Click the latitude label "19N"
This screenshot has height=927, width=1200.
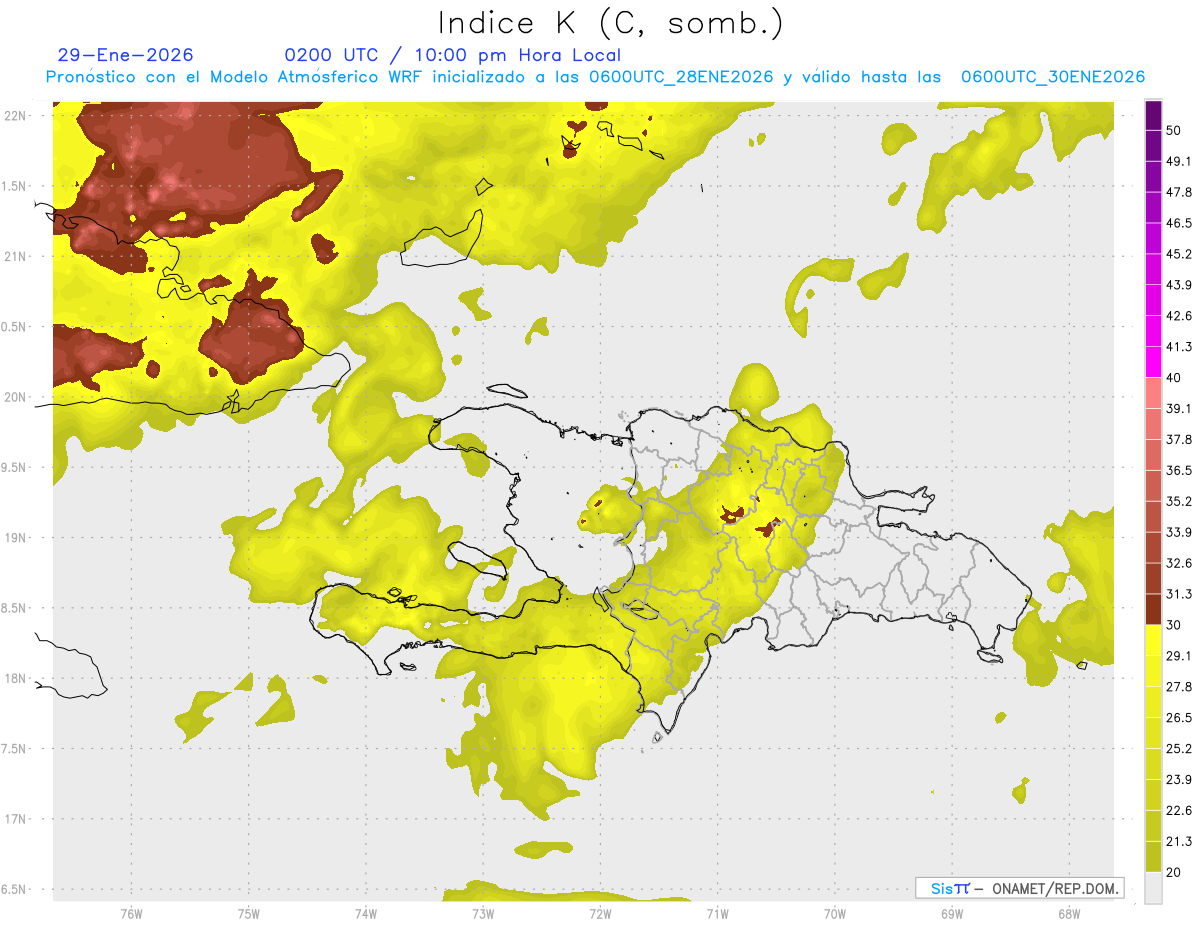(16, 537)
